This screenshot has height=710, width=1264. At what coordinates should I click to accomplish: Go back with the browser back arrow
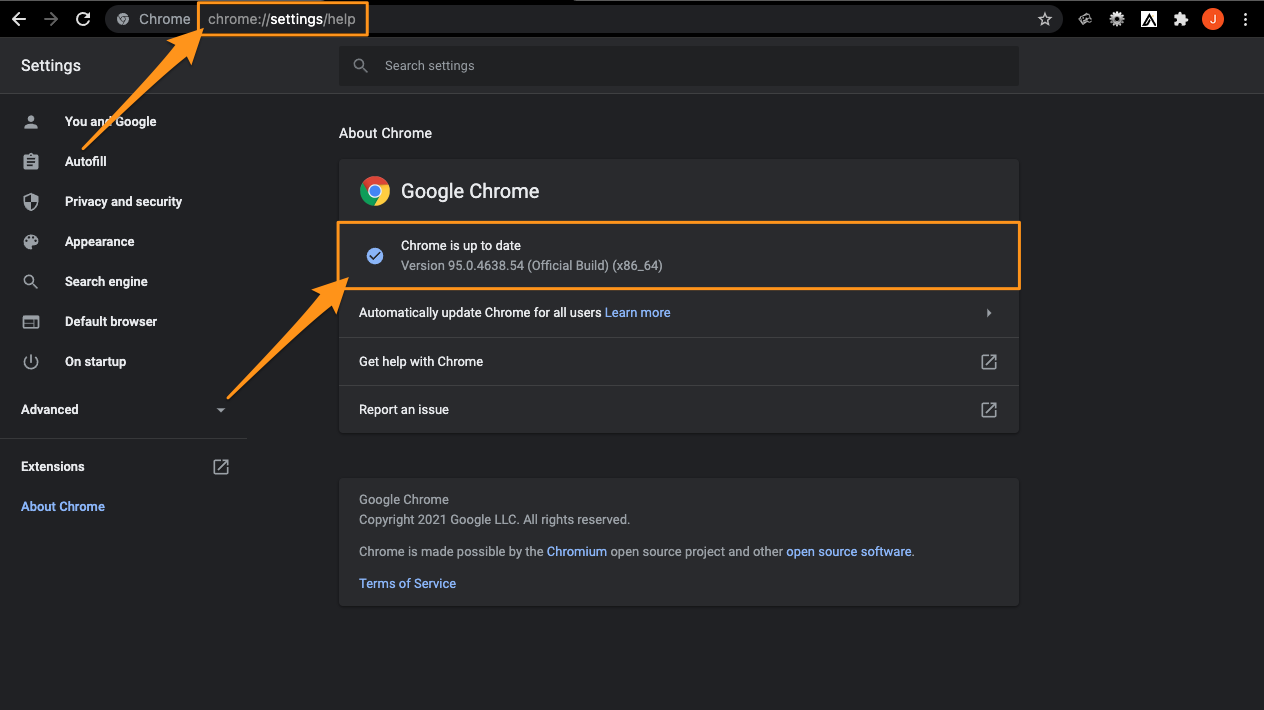click(x=18, y=19)
